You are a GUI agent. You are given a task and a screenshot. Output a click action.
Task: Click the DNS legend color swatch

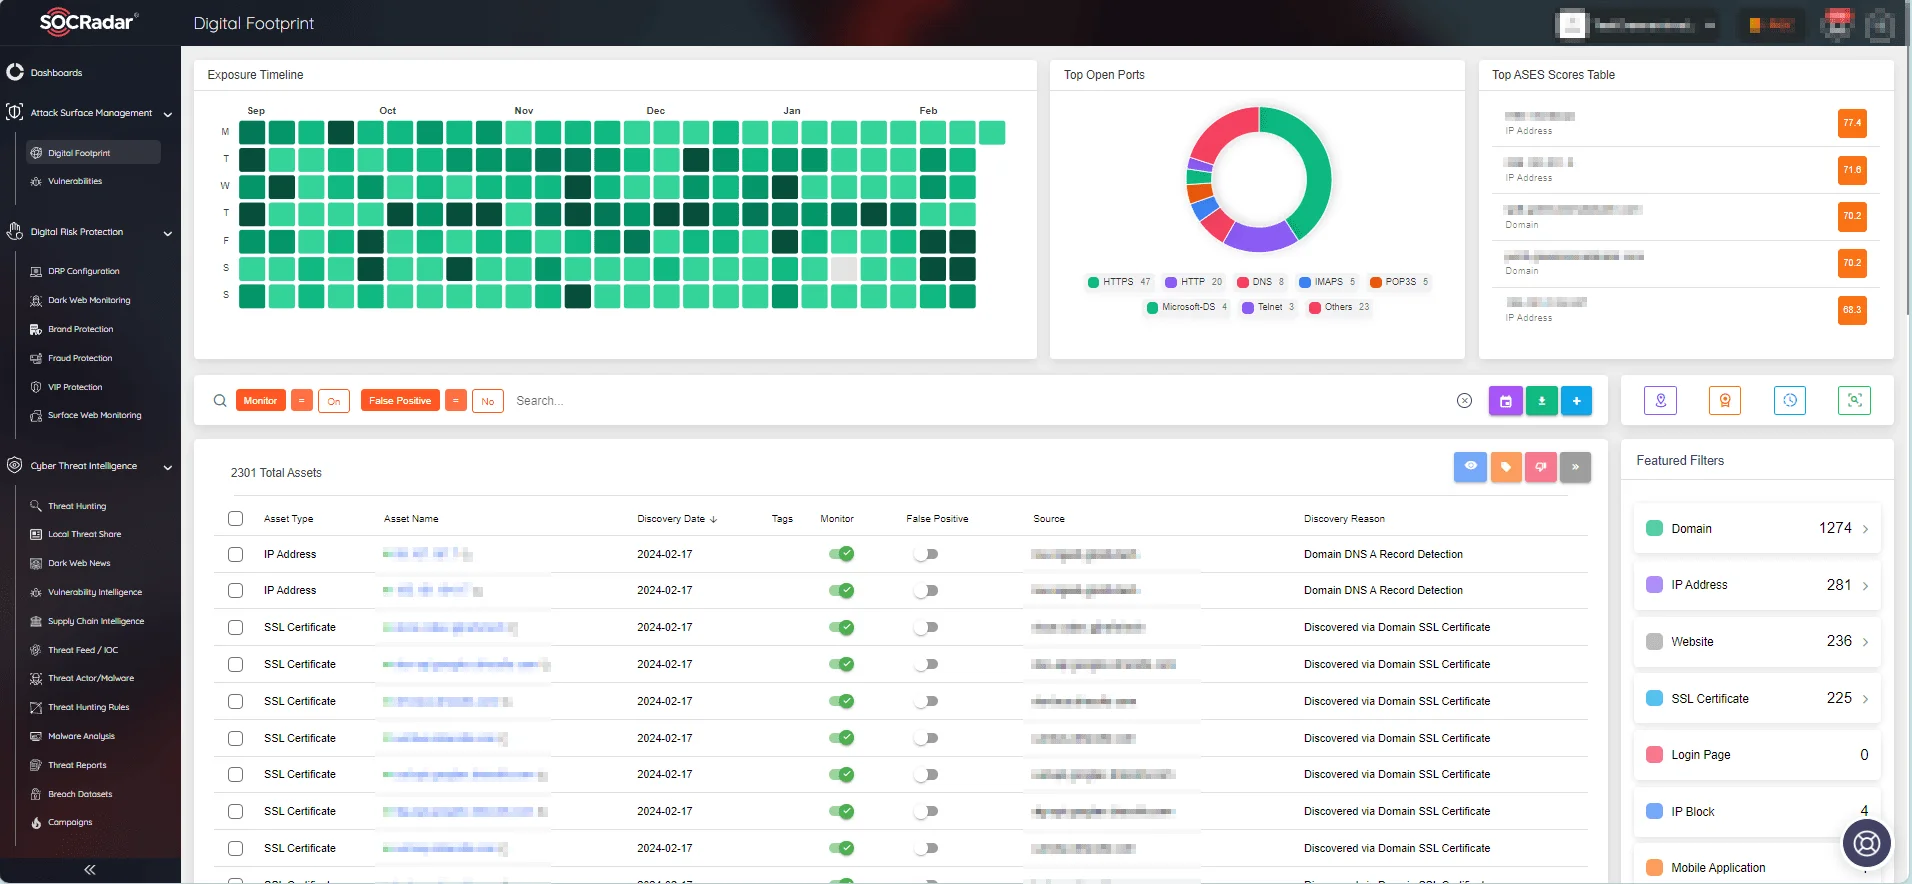point(1243,282)
